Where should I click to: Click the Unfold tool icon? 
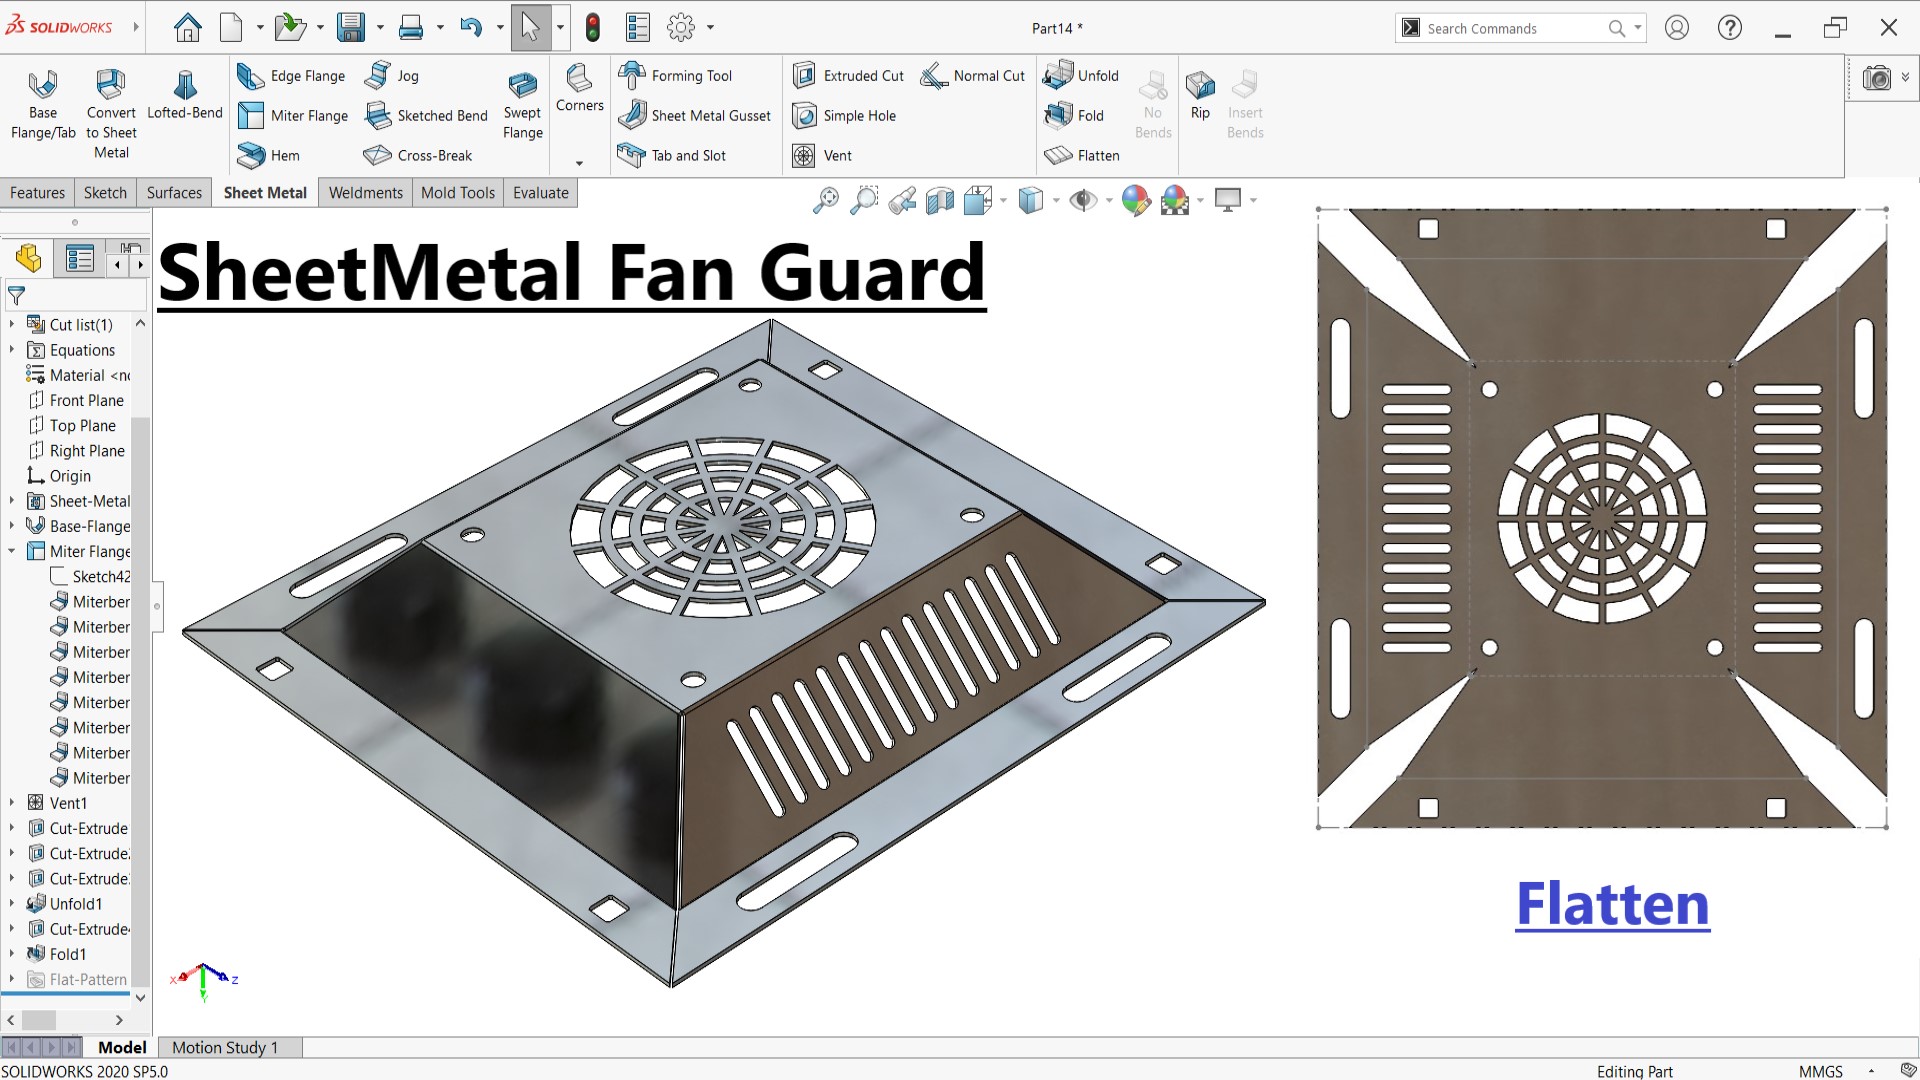pos(1058,76)
